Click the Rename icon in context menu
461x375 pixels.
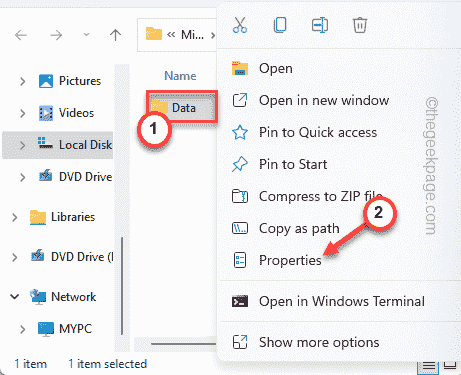[x=320, y=25]
